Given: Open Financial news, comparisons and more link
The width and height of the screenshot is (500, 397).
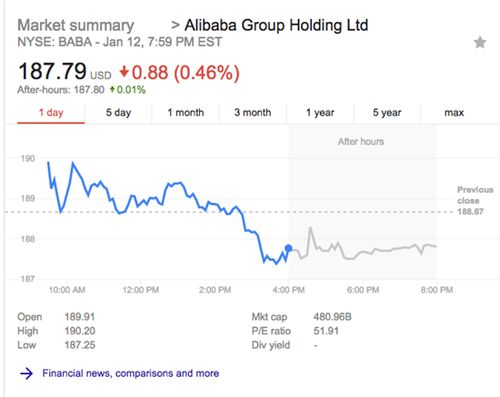Looking at the screenshot, I should (131, 373).
